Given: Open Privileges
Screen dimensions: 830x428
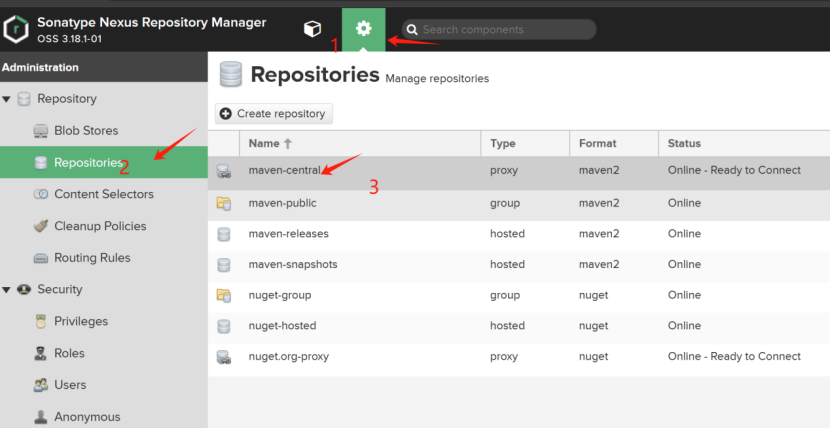Looking at the screenshot, I should 81,321.
